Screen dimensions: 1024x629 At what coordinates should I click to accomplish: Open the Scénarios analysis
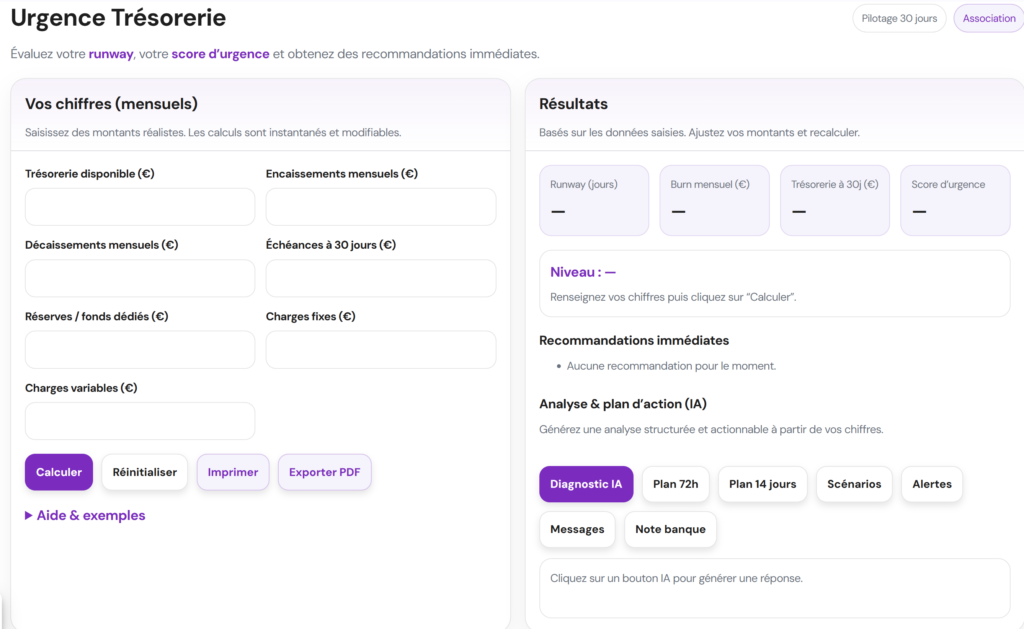point(854,484)
